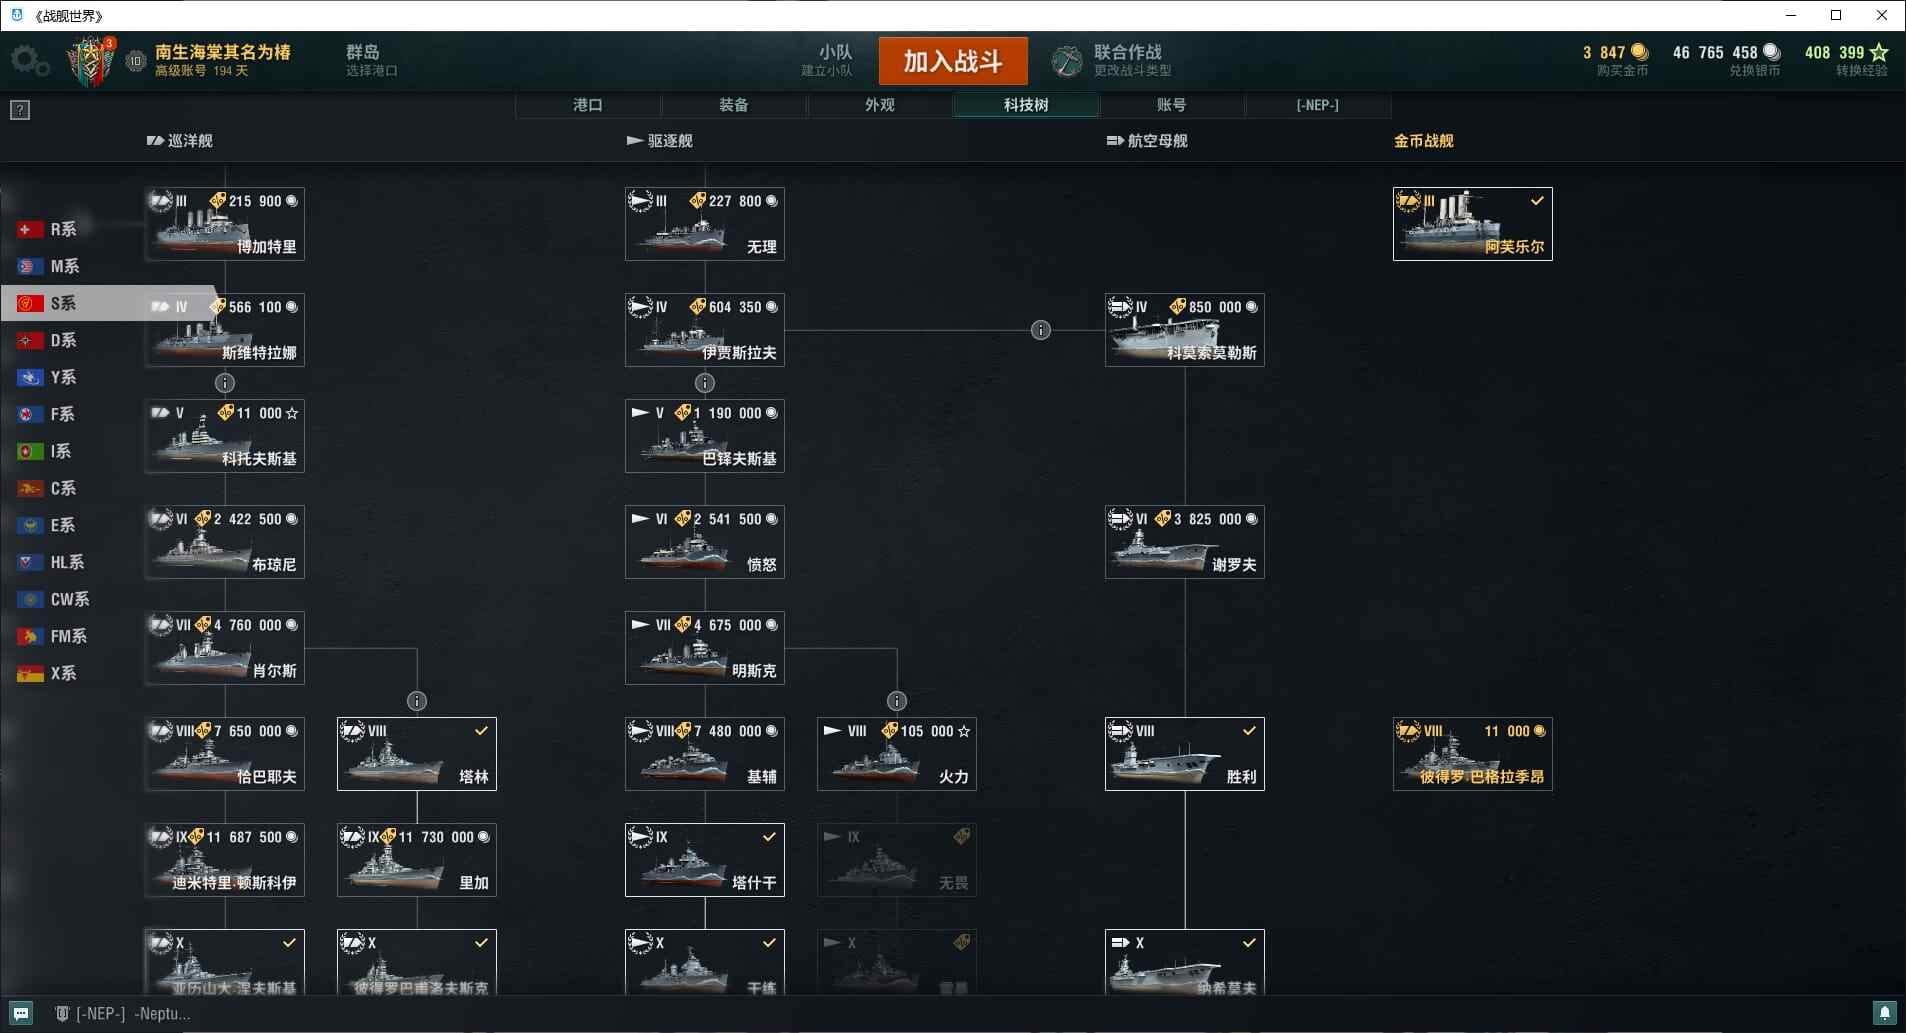
Task: Click the info icon below 伊贾斯拉夫
Action: pyautogui.click(x=705, y=383)
